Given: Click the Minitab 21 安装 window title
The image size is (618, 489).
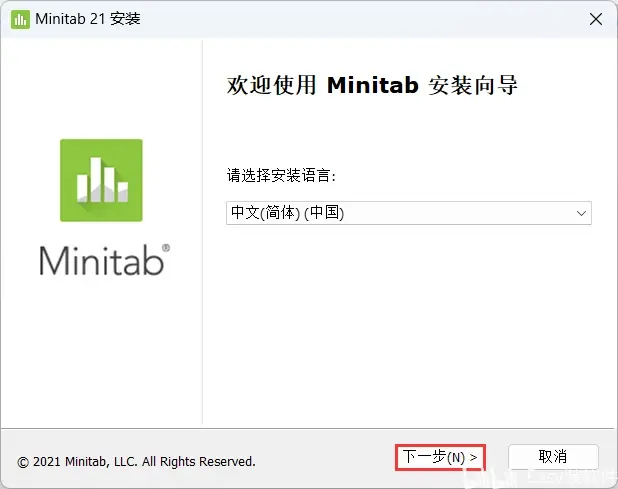Looking at the screenshot, I should pyautogui.click(x=88, y=19).
